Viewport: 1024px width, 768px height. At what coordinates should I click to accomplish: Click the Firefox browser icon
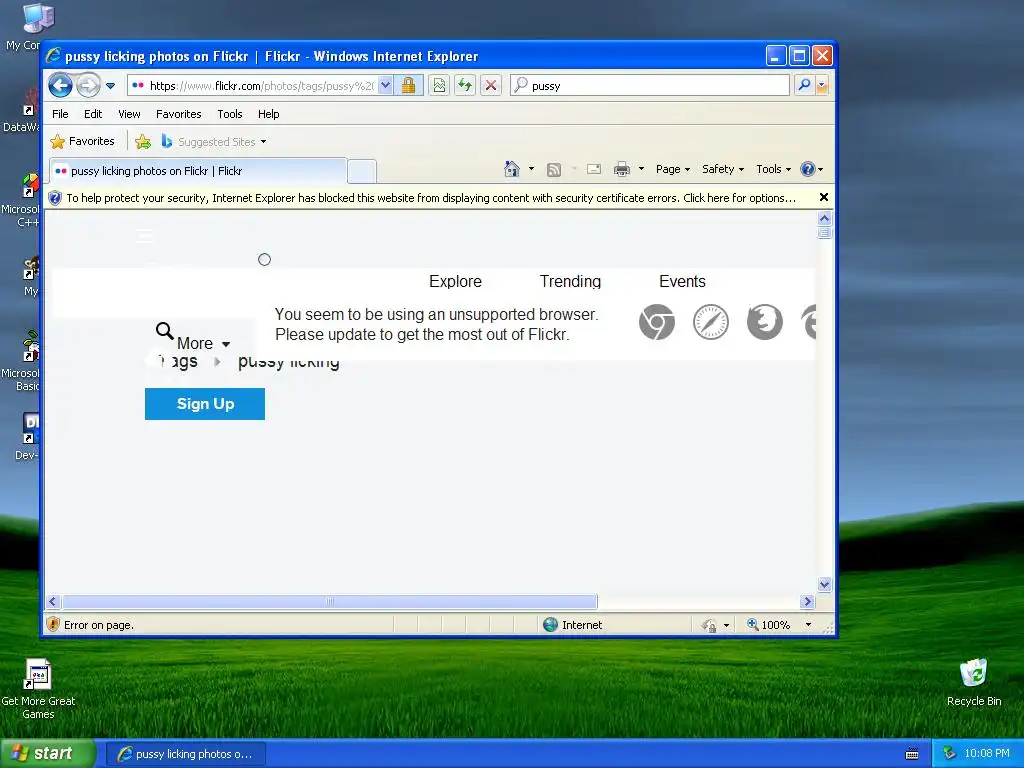coord(765,322)
